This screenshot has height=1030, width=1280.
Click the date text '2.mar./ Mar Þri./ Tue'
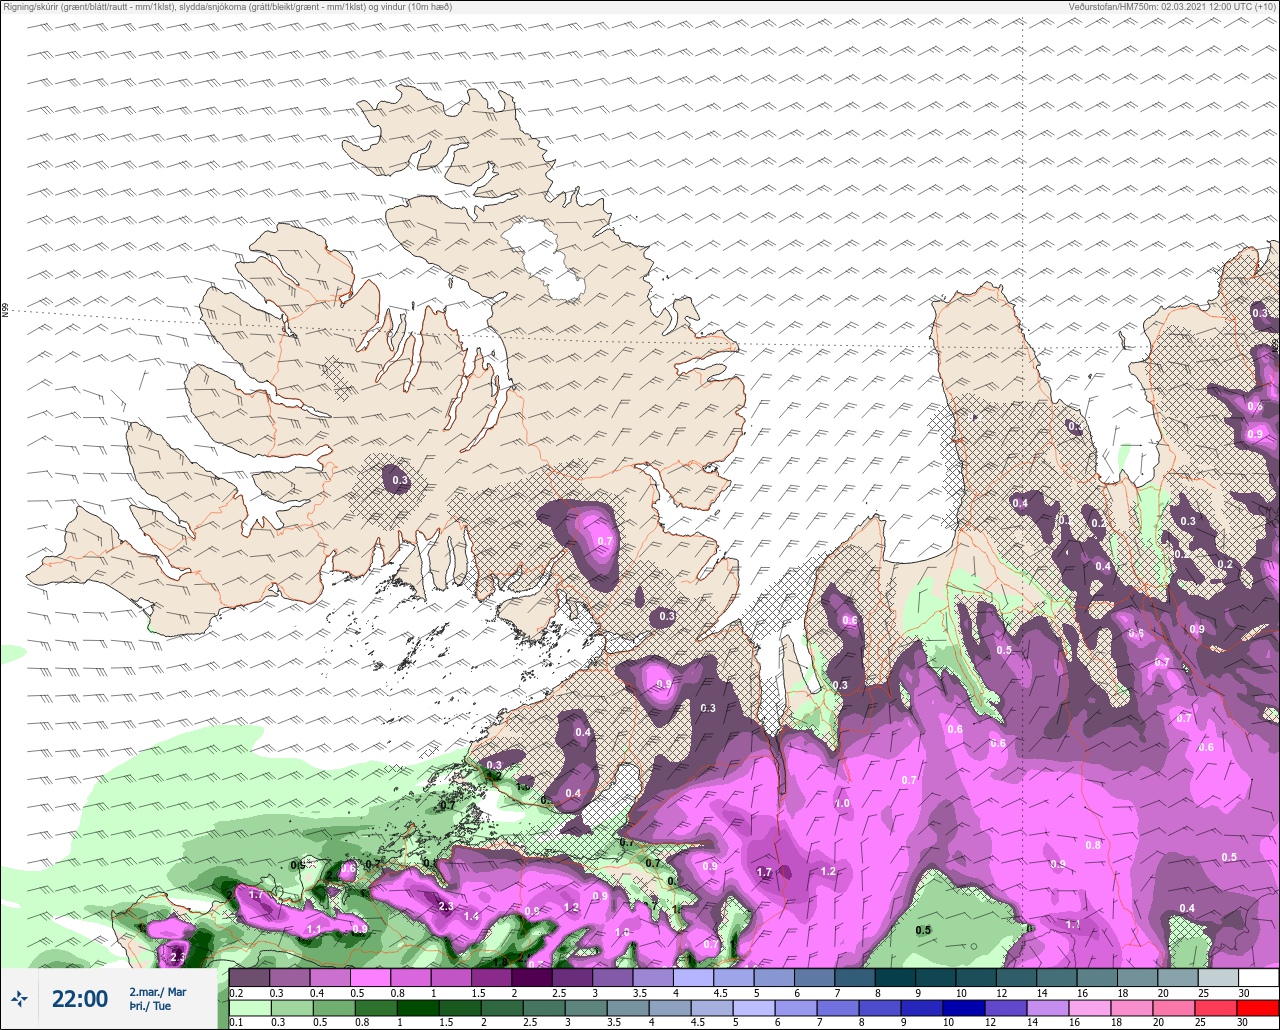click(x=158, y=999)
